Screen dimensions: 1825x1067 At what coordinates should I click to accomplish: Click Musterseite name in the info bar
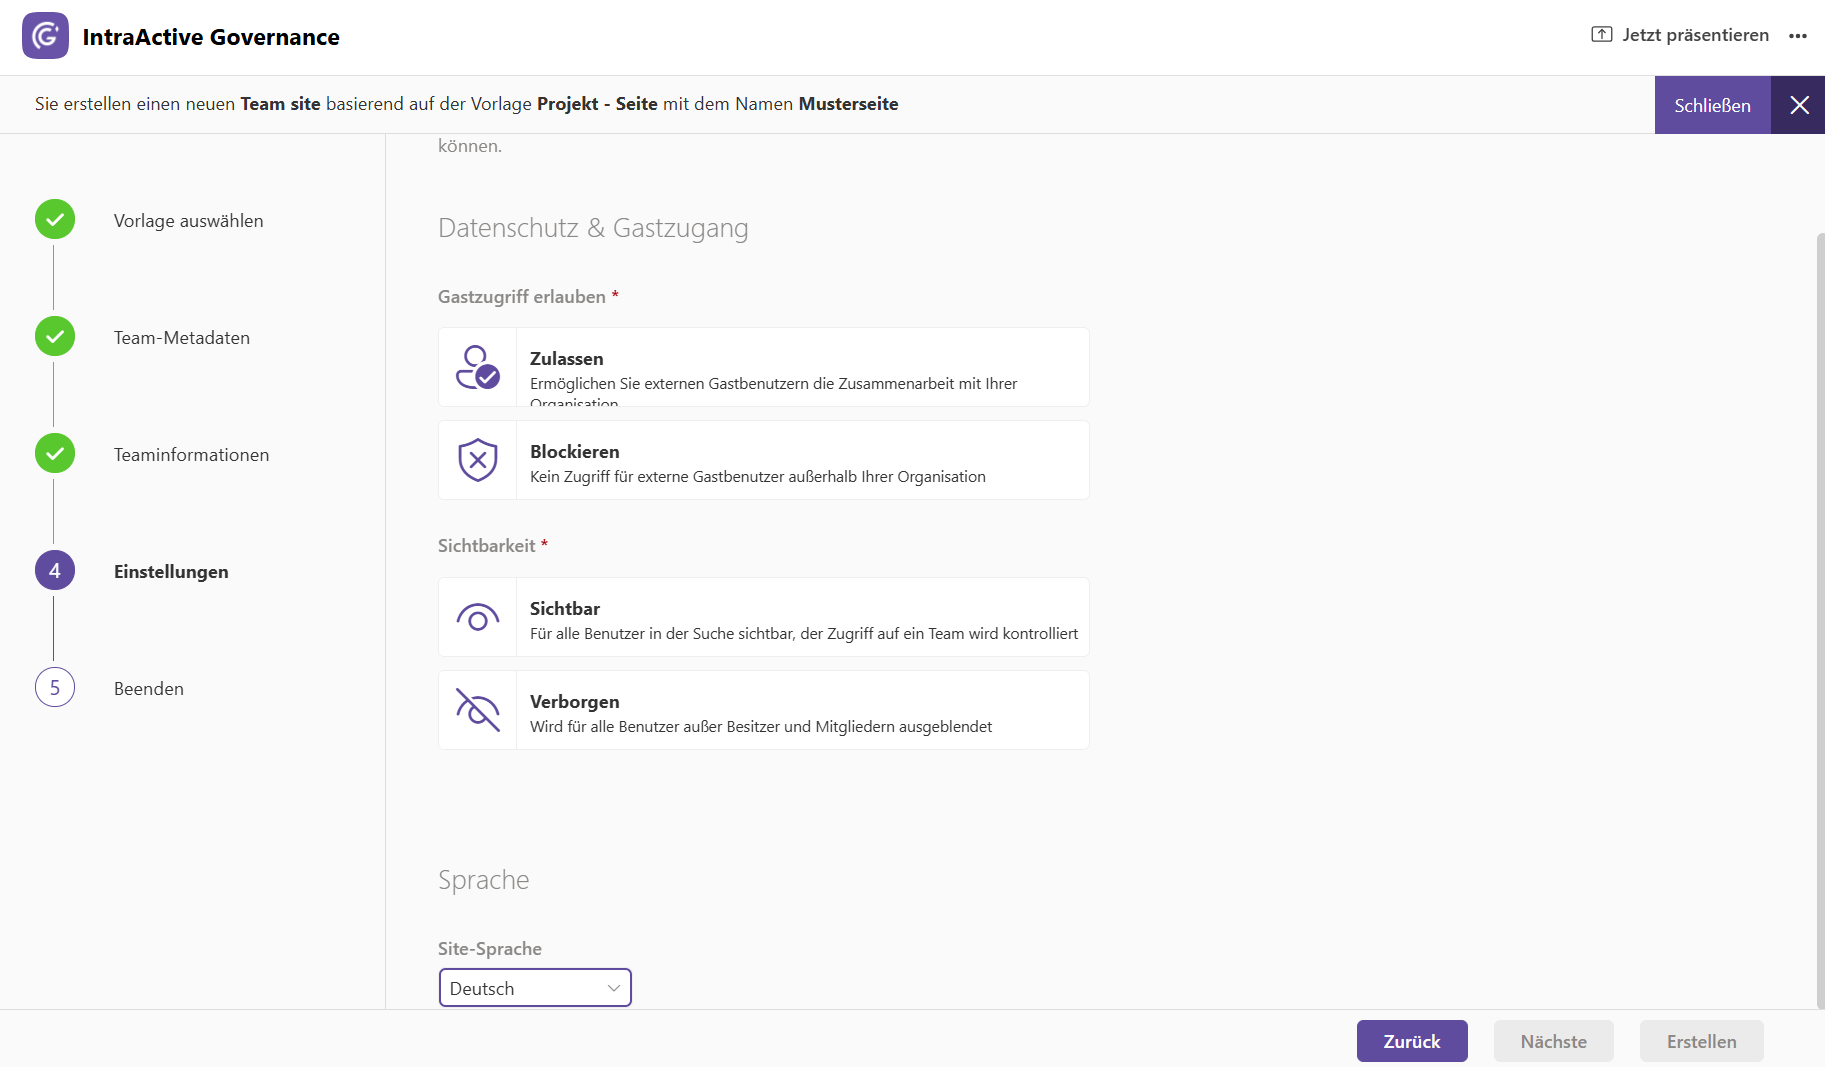coord(848,104)
